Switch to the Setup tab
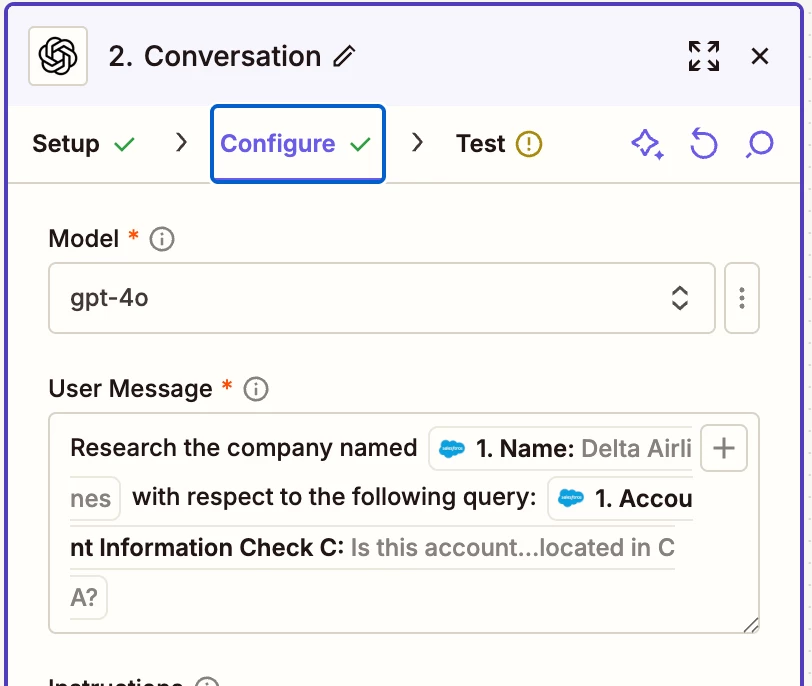The width and height of the screenshot is (812, 686). [x=83, y=144]
